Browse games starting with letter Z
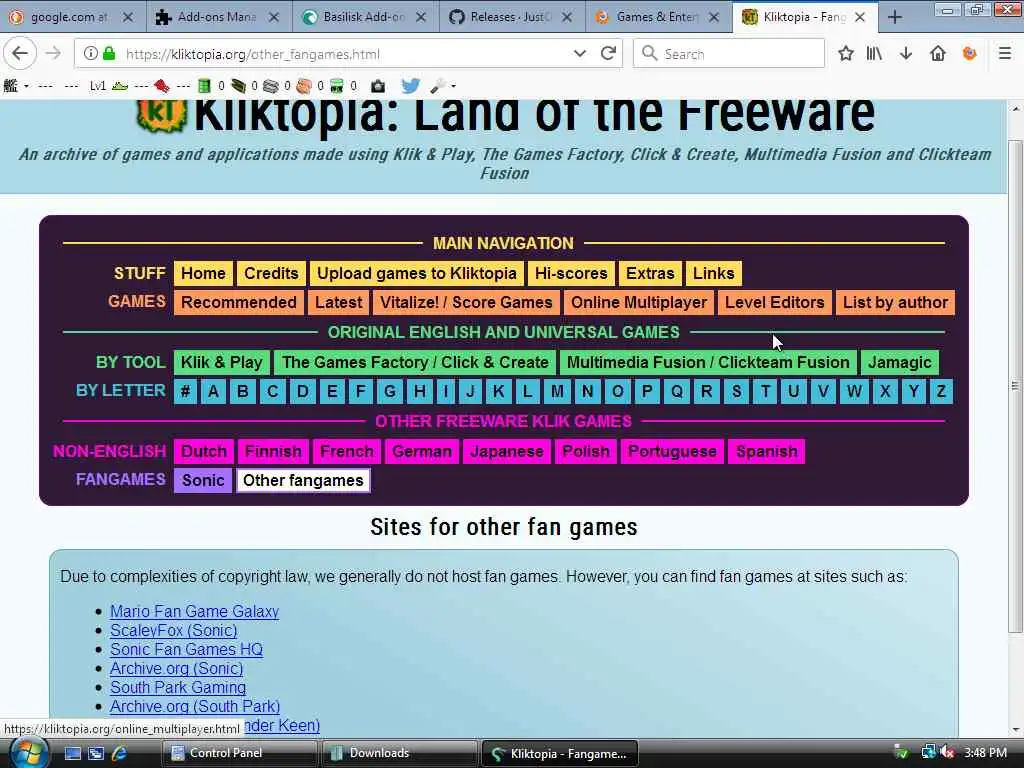The height and width of the screenshot is (768, 1024). (940, 391)
